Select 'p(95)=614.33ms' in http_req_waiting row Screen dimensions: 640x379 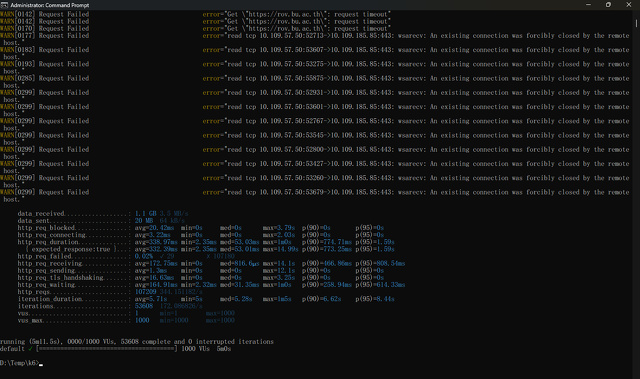(380, 285)
